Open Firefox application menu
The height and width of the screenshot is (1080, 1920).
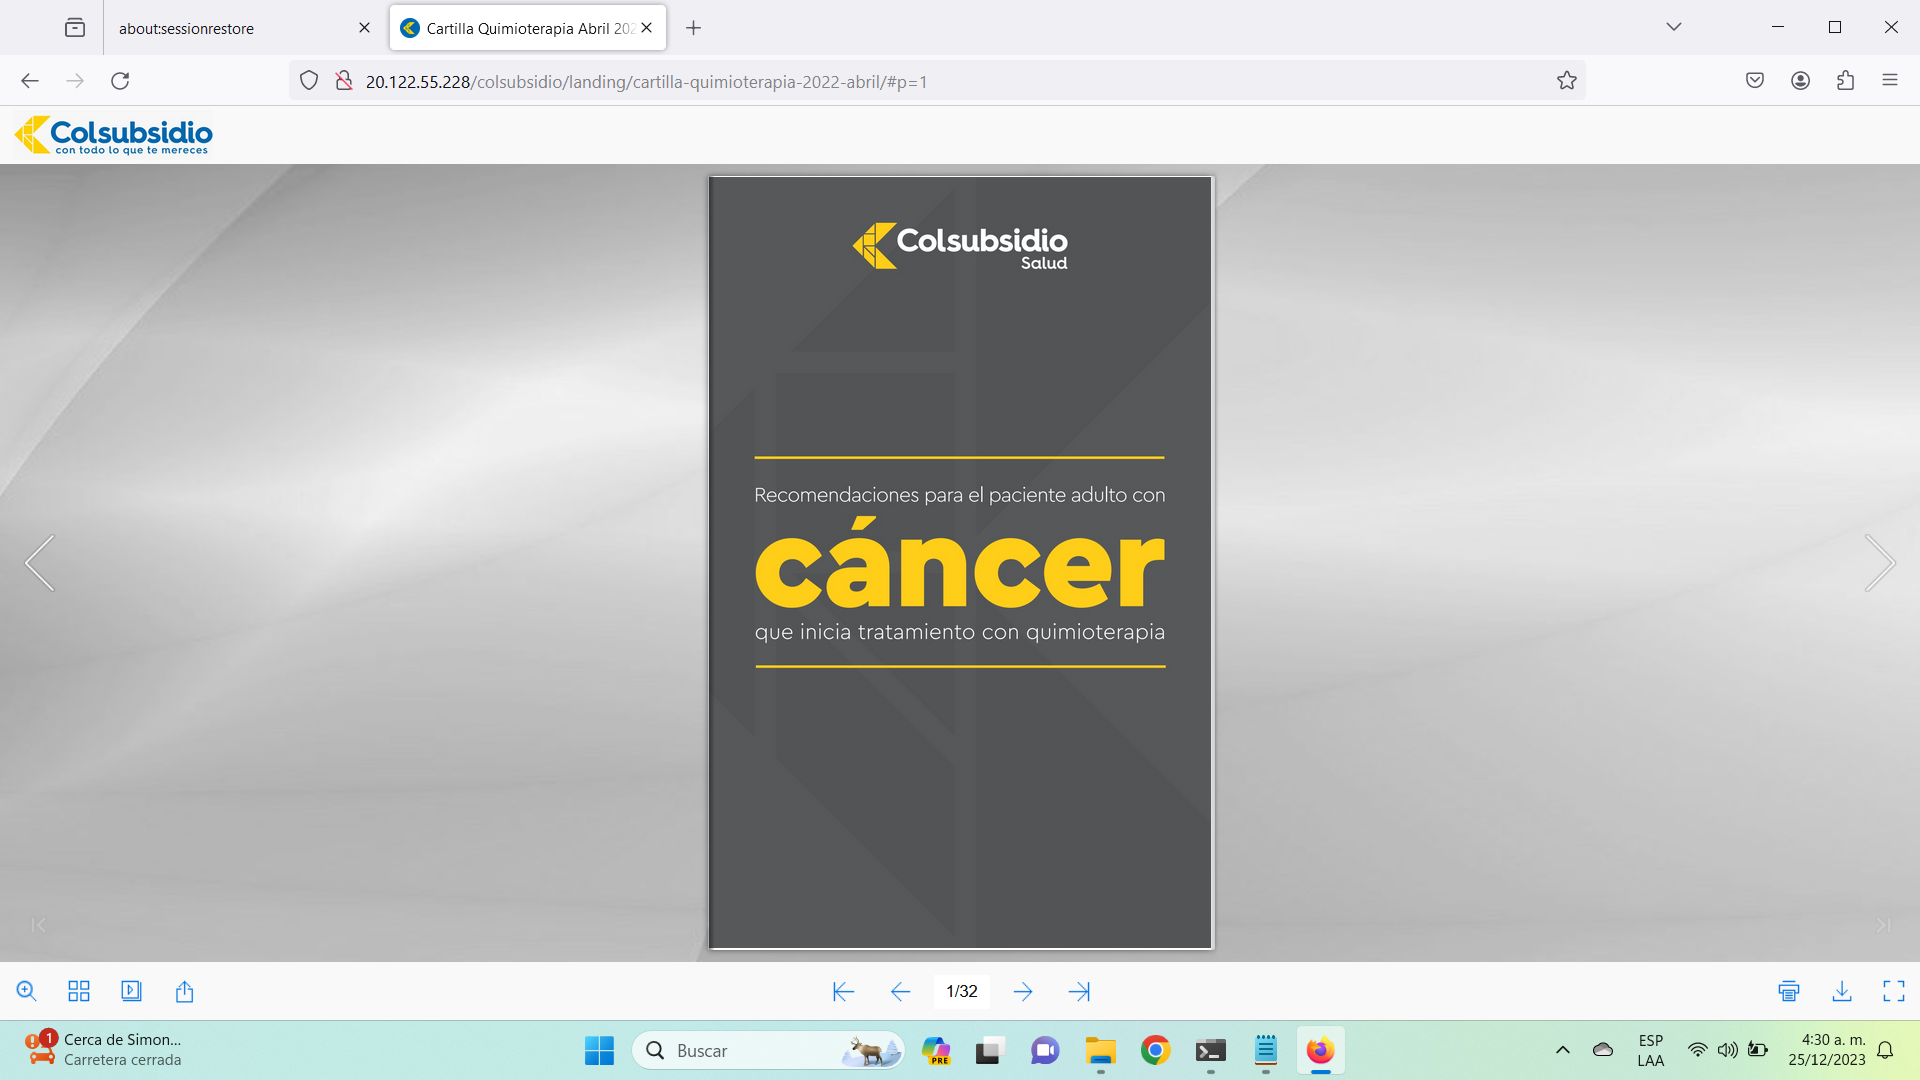click(x=1889, y=81)
